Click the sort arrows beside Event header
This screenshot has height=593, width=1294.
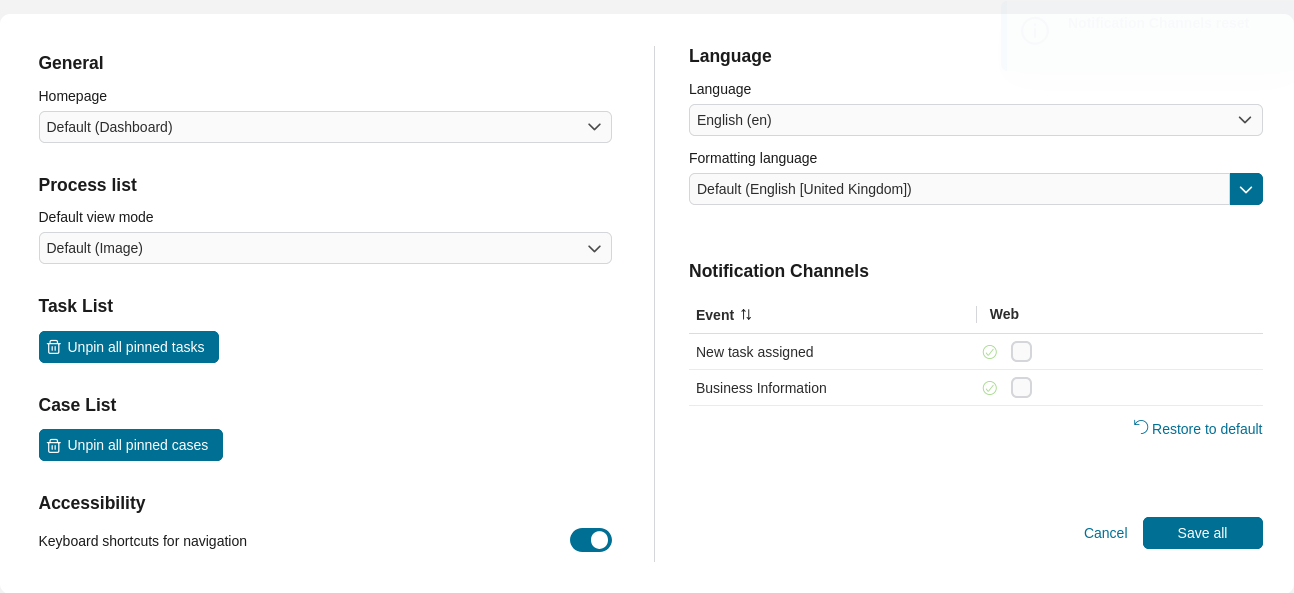pyautogui.click(x=746, y=314)
